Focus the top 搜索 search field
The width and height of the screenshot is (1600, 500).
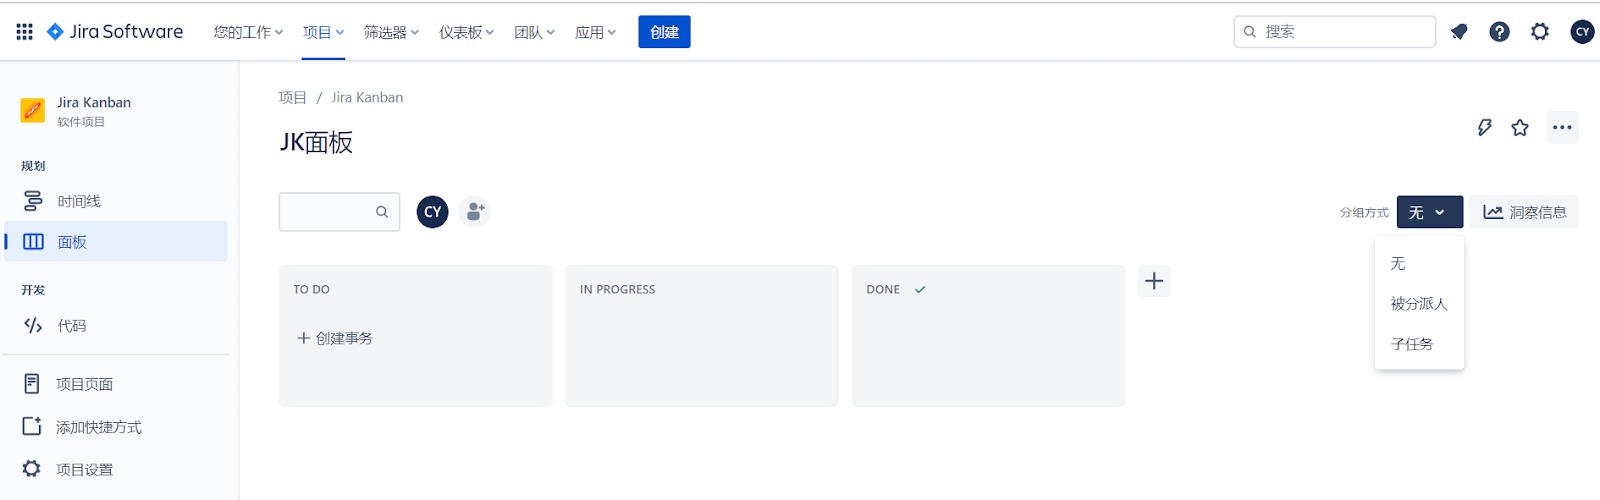(1334, 32)
